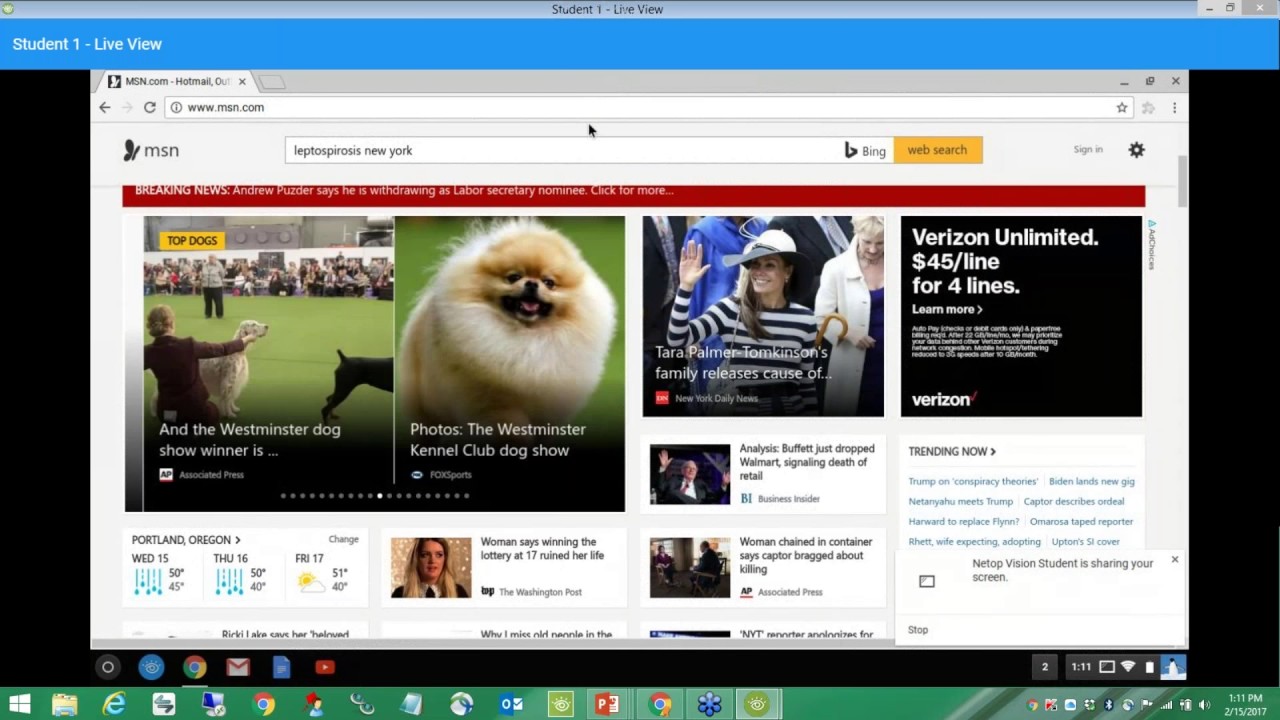
Task: Click the web search button
Action: tap(937, 150)
